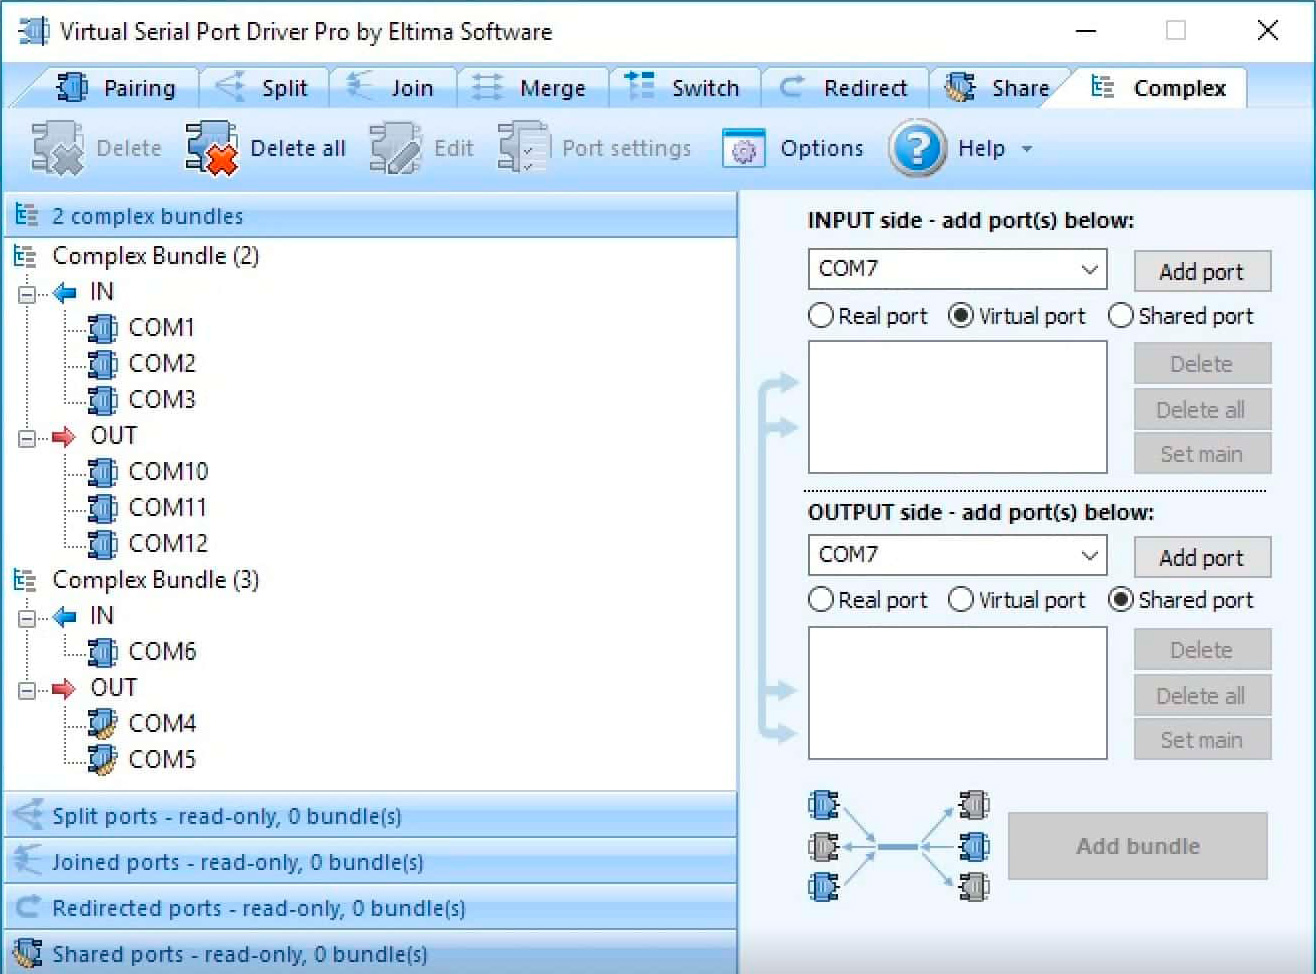The image size is (1316, 974).
Task: Click the COM1 port icon
Action: click(x=102, y=328)
